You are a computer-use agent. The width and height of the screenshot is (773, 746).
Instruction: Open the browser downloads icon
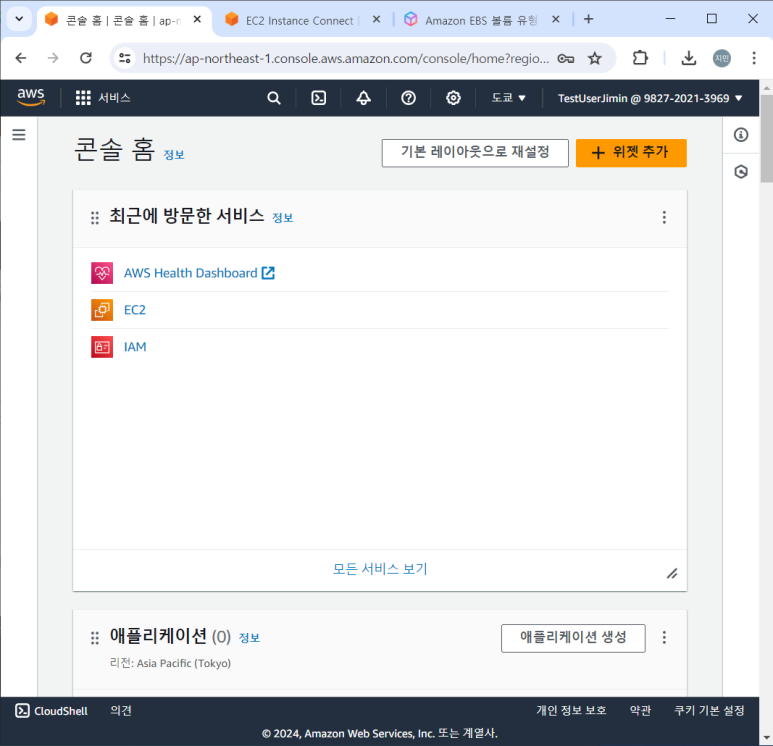(x=688, y=58)
